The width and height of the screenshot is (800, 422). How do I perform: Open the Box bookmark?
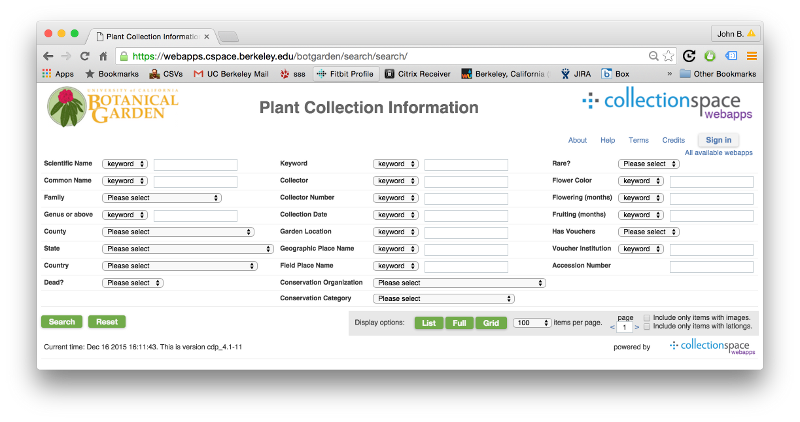coord(615,74)
